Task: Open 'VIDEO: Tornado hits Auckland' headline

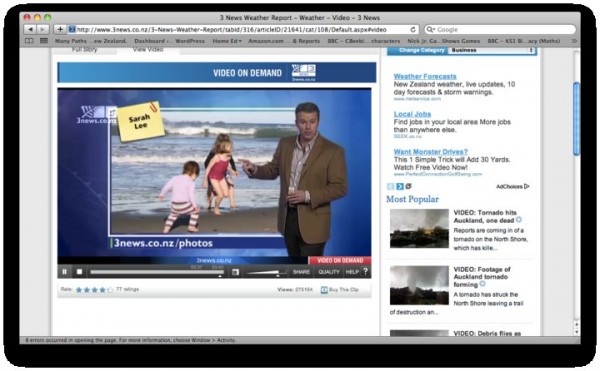Action: 485,216
